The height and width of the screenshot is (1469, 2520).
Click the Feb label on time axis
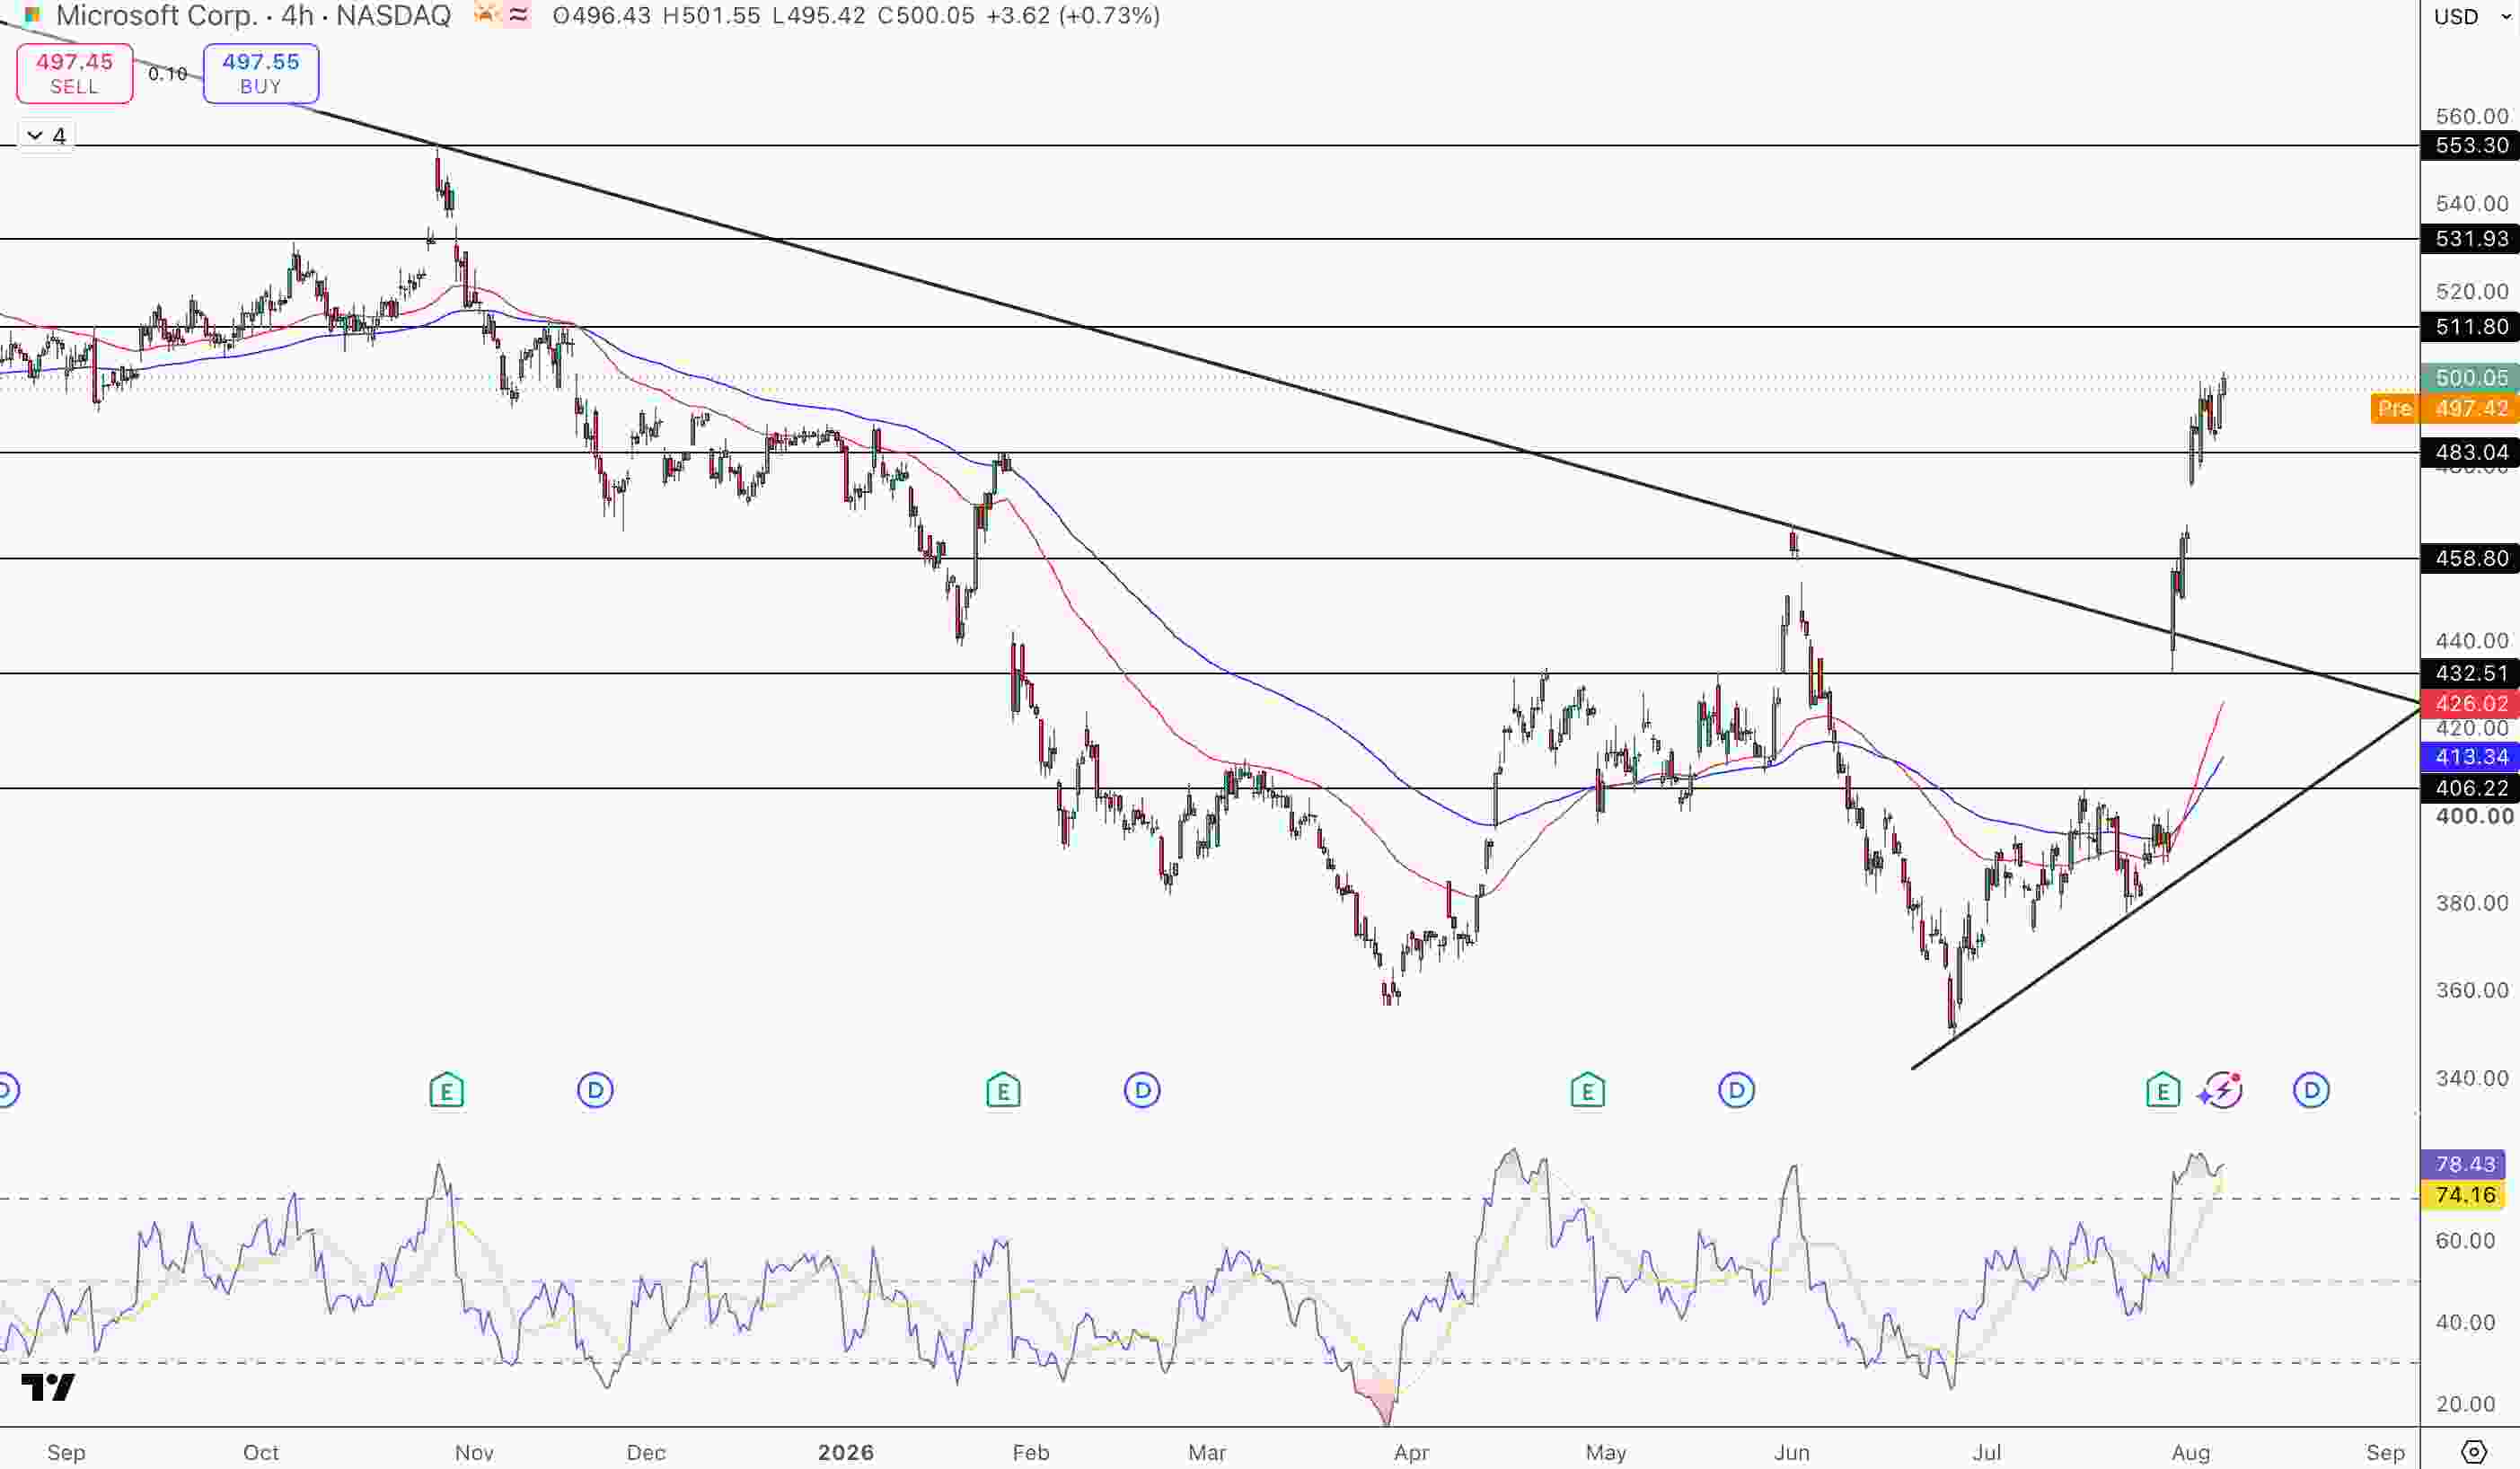(x=1031, y=1452)
